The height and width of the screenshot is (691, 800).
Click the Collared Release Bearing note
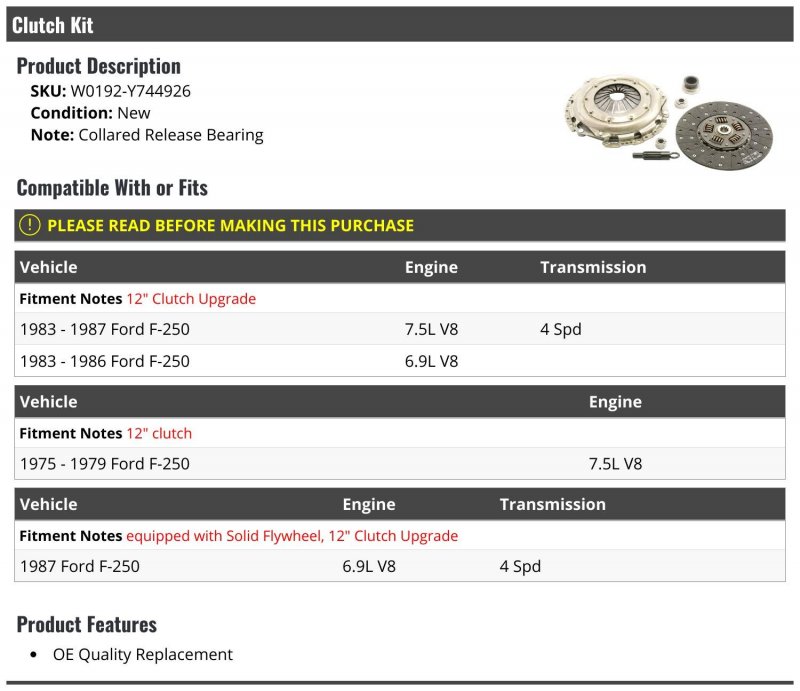pyautogui.click(x=171, y=135)
